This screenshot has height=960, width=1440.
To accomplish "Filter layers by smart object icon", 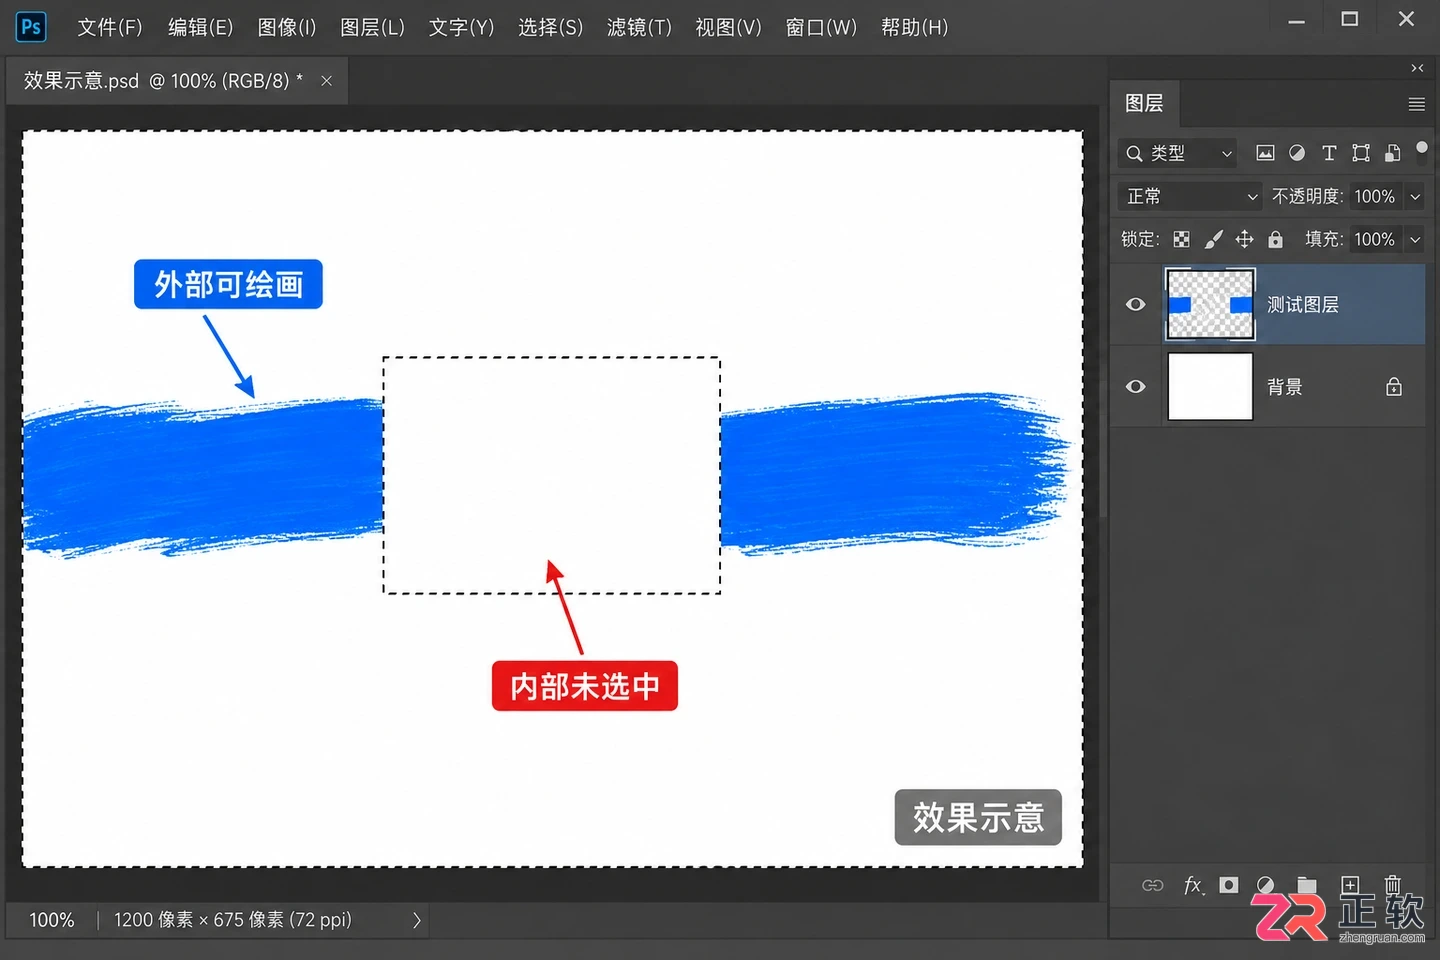I will [1392, 153].
